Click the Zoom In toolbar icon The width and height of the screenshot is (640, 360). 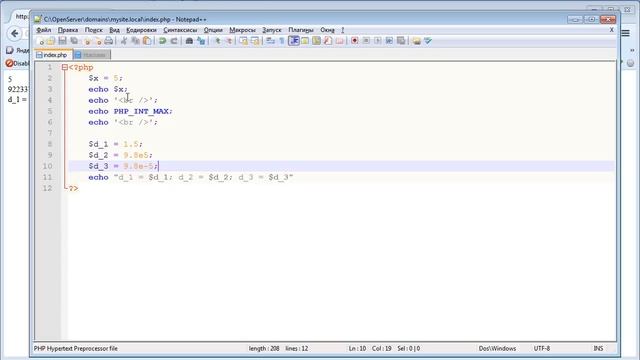pos(217,41)
